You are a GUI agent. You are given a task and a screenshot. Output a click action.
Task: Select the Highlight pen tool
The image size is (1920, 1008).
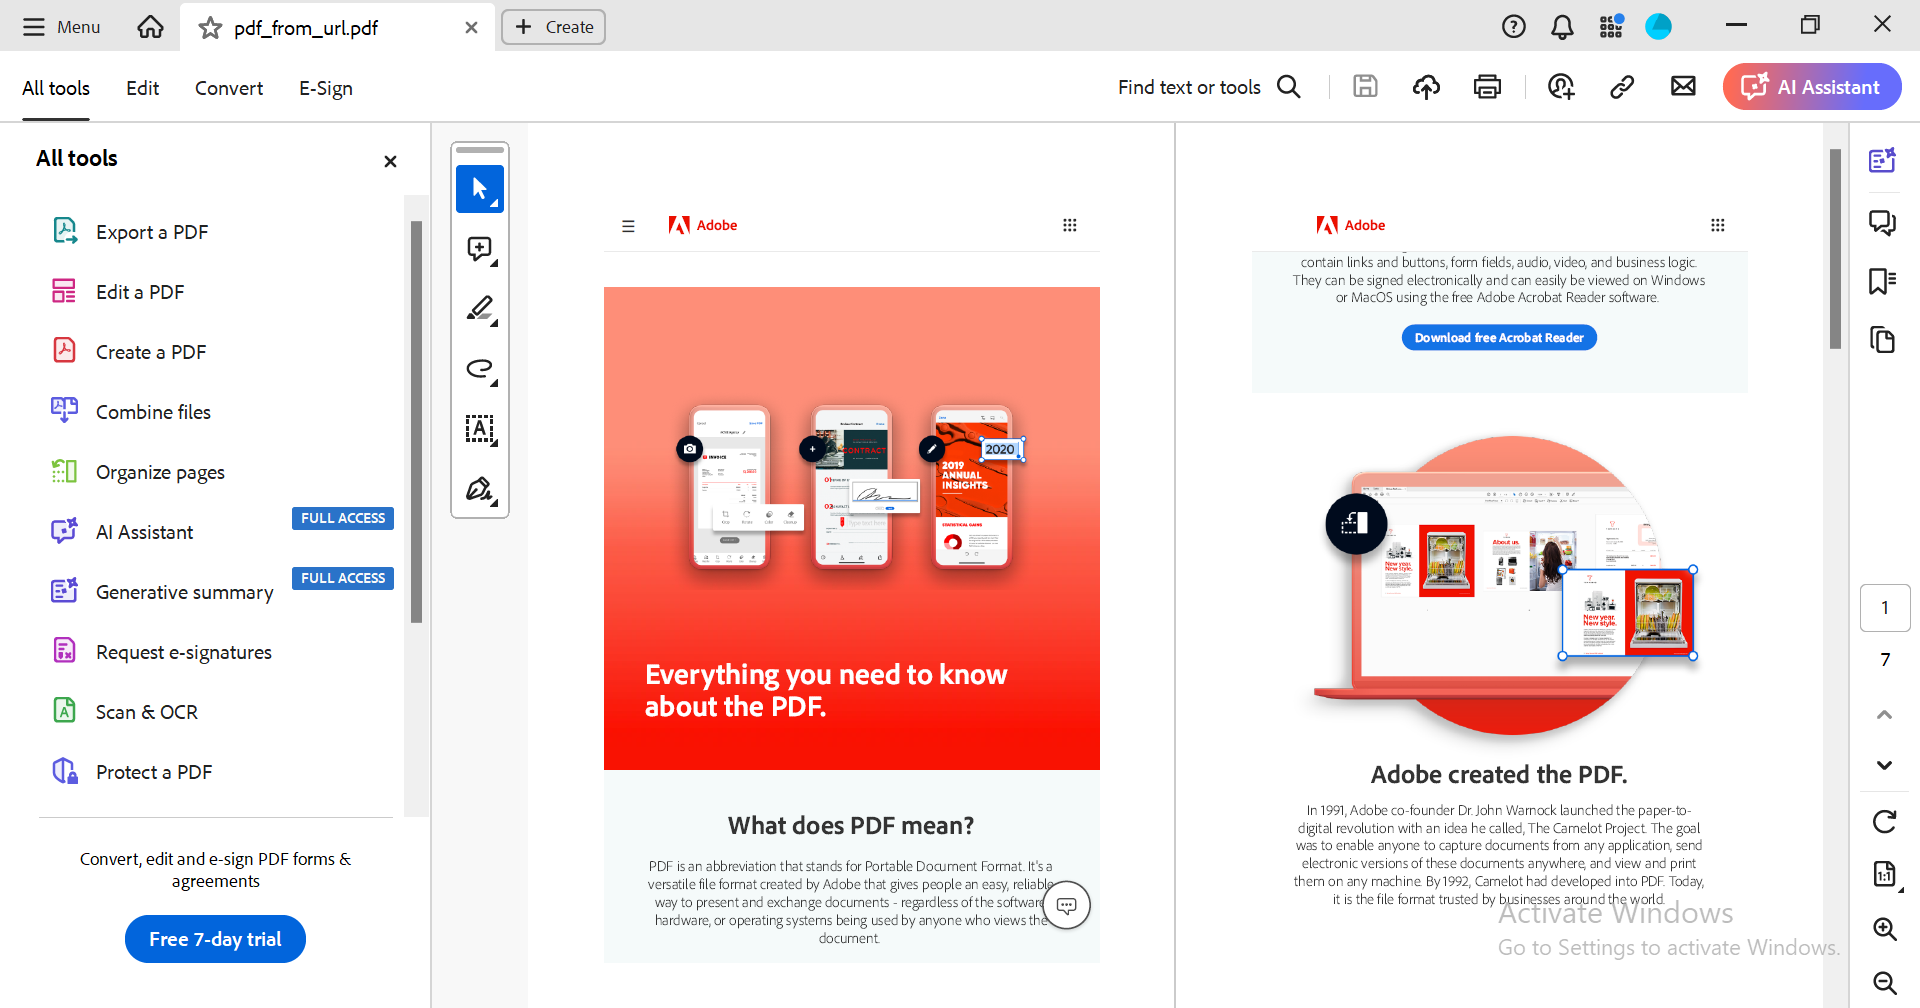480,309
